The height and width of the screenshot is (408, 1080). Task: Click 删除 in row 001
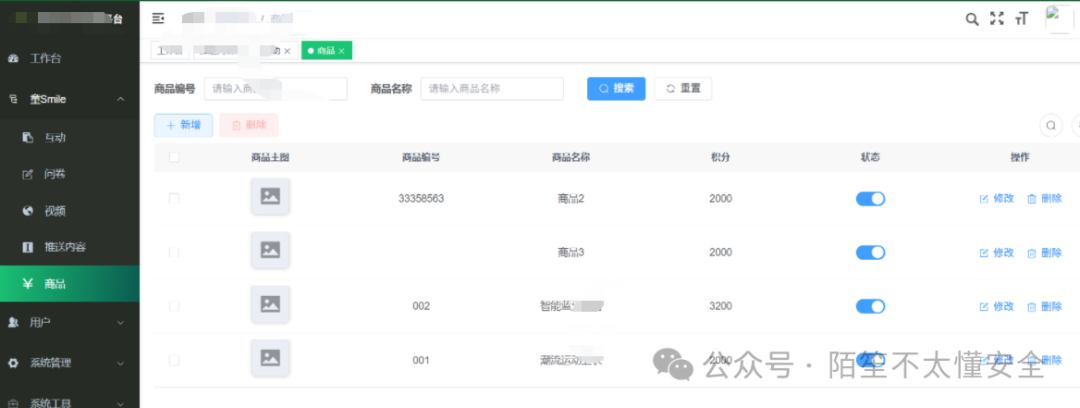(1044, 360)
